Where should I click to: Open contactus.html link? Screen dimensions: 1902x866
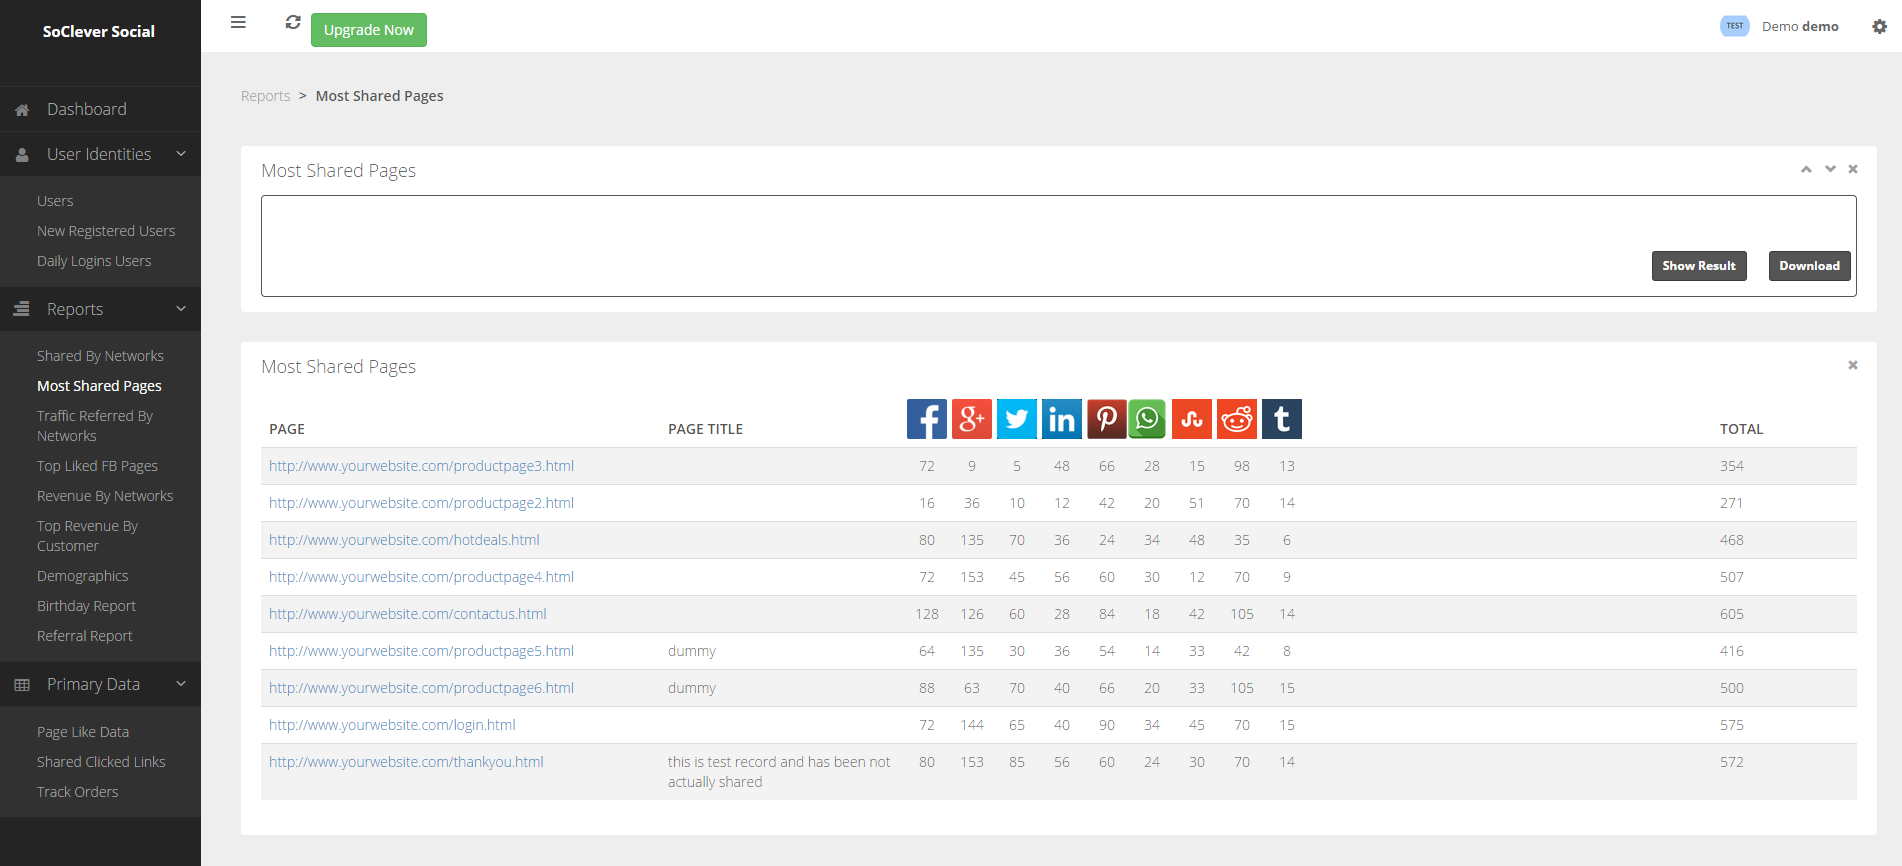point(408,614)
